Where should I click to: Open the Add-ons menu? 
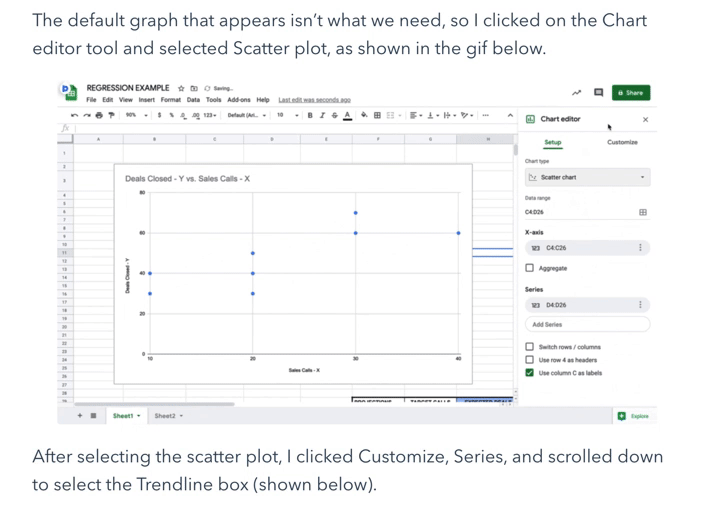[239, 100]
